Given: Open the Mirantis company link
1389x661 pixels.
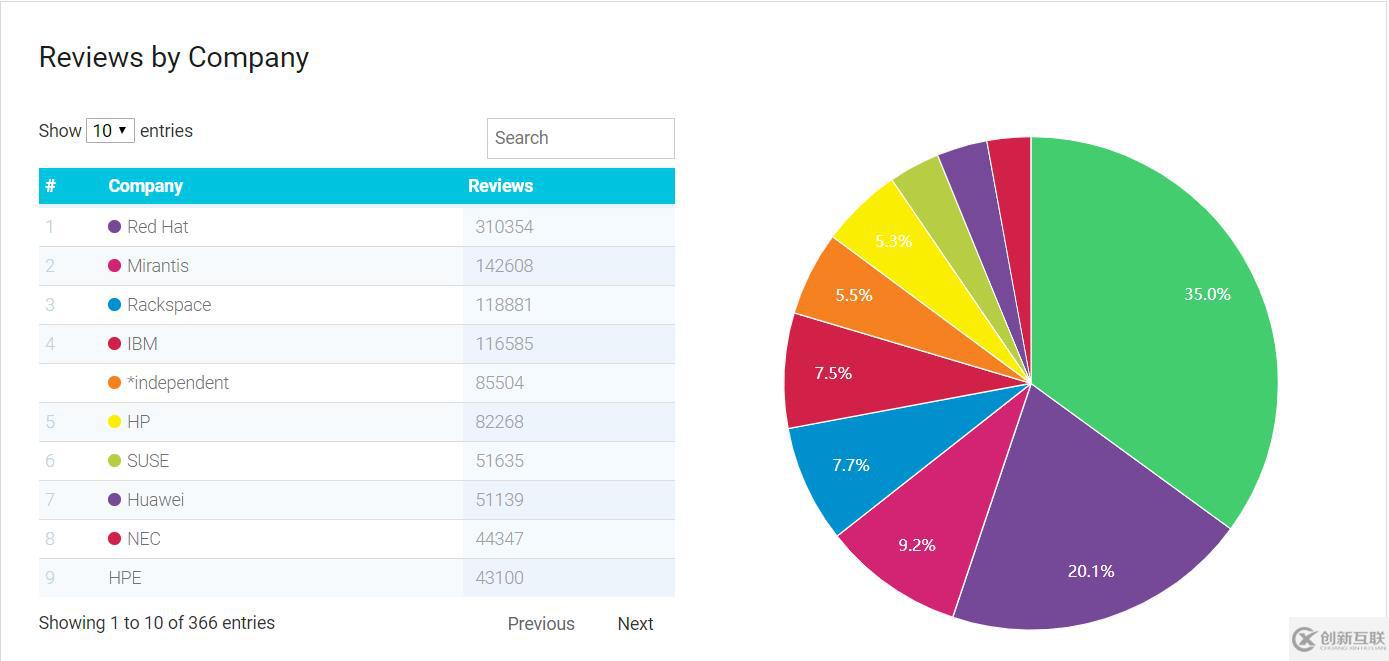Looking at the screenshot, I should click(157, 266).
